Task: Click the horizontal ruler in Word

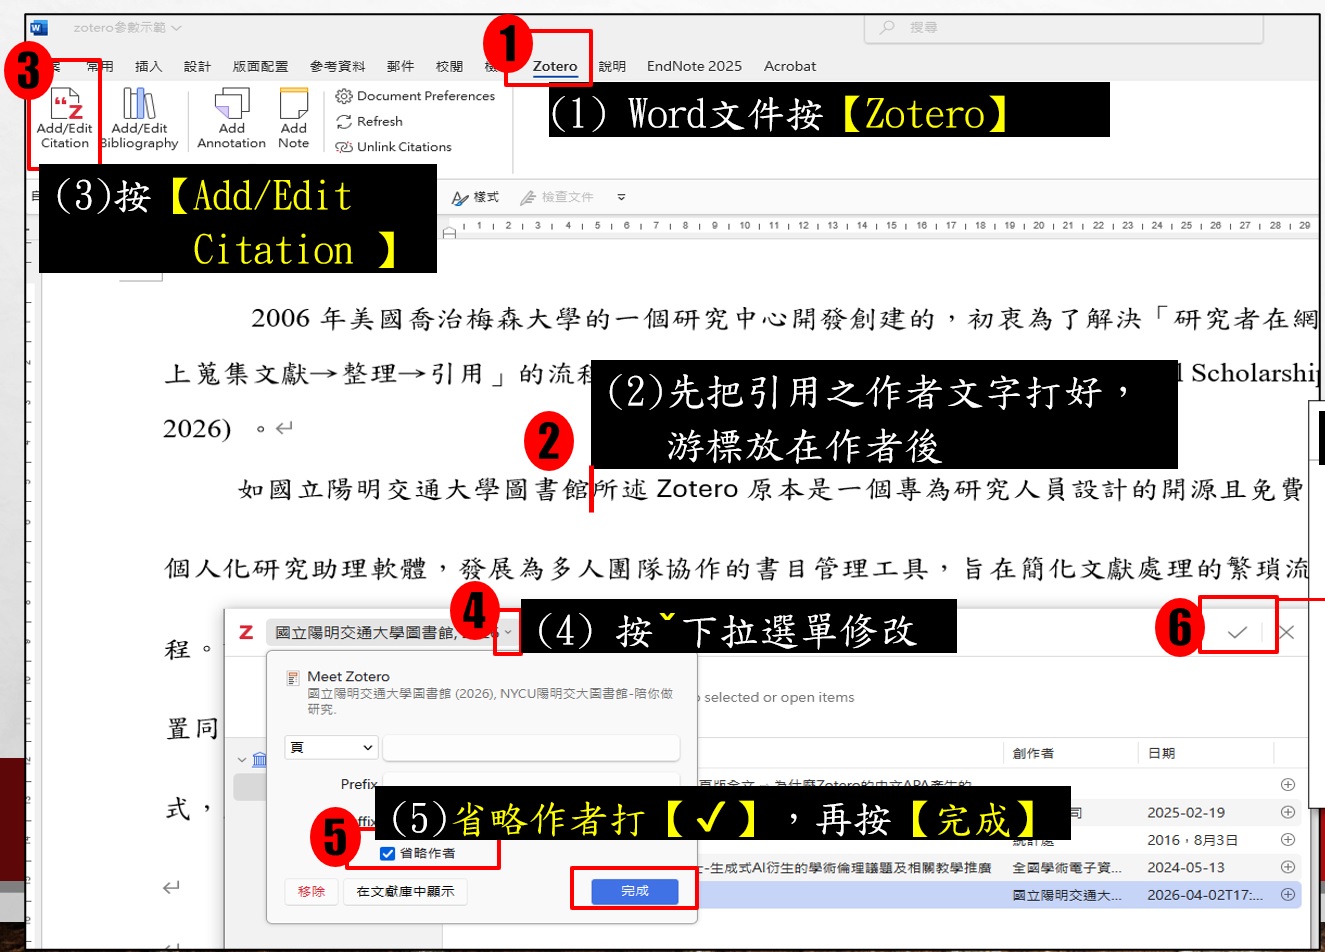Action: [880, 226]
